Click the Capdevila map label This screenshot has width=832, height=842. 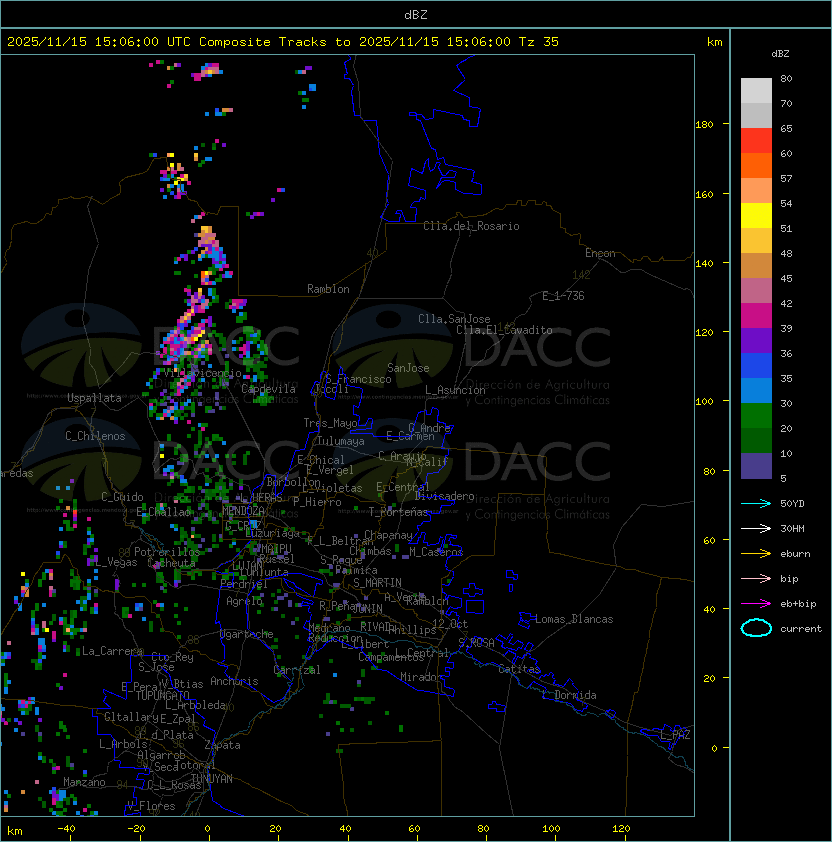[x=269, y=388]
